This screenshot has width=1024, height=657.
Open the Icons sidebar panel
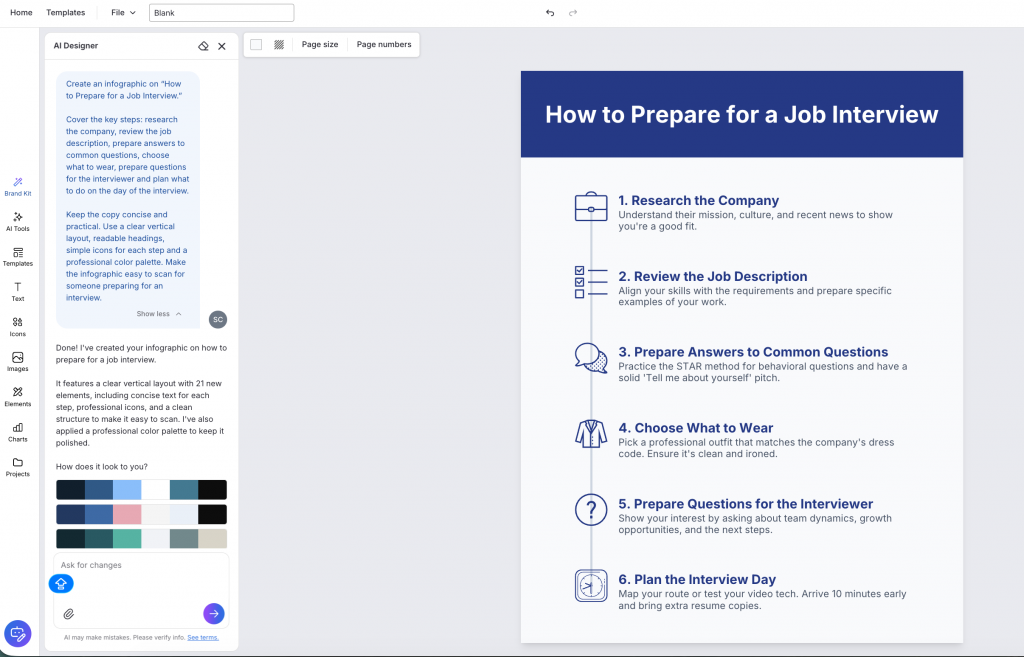click(x=18, y=327)
